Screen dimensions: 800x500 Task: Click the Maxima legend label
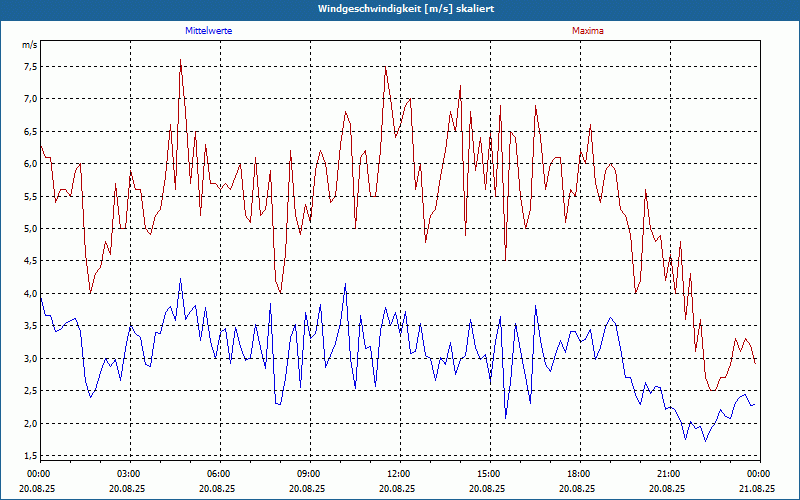587,31
